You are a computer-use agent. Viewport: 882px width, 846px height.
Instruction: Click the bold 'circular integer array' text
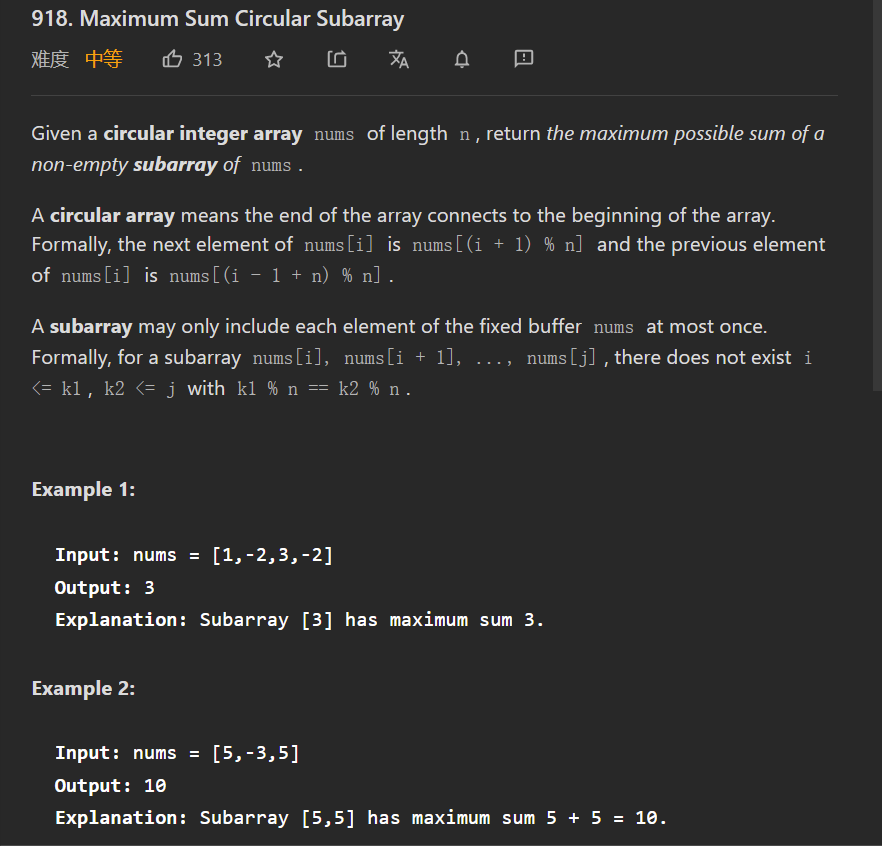click(x=203, y=133)
